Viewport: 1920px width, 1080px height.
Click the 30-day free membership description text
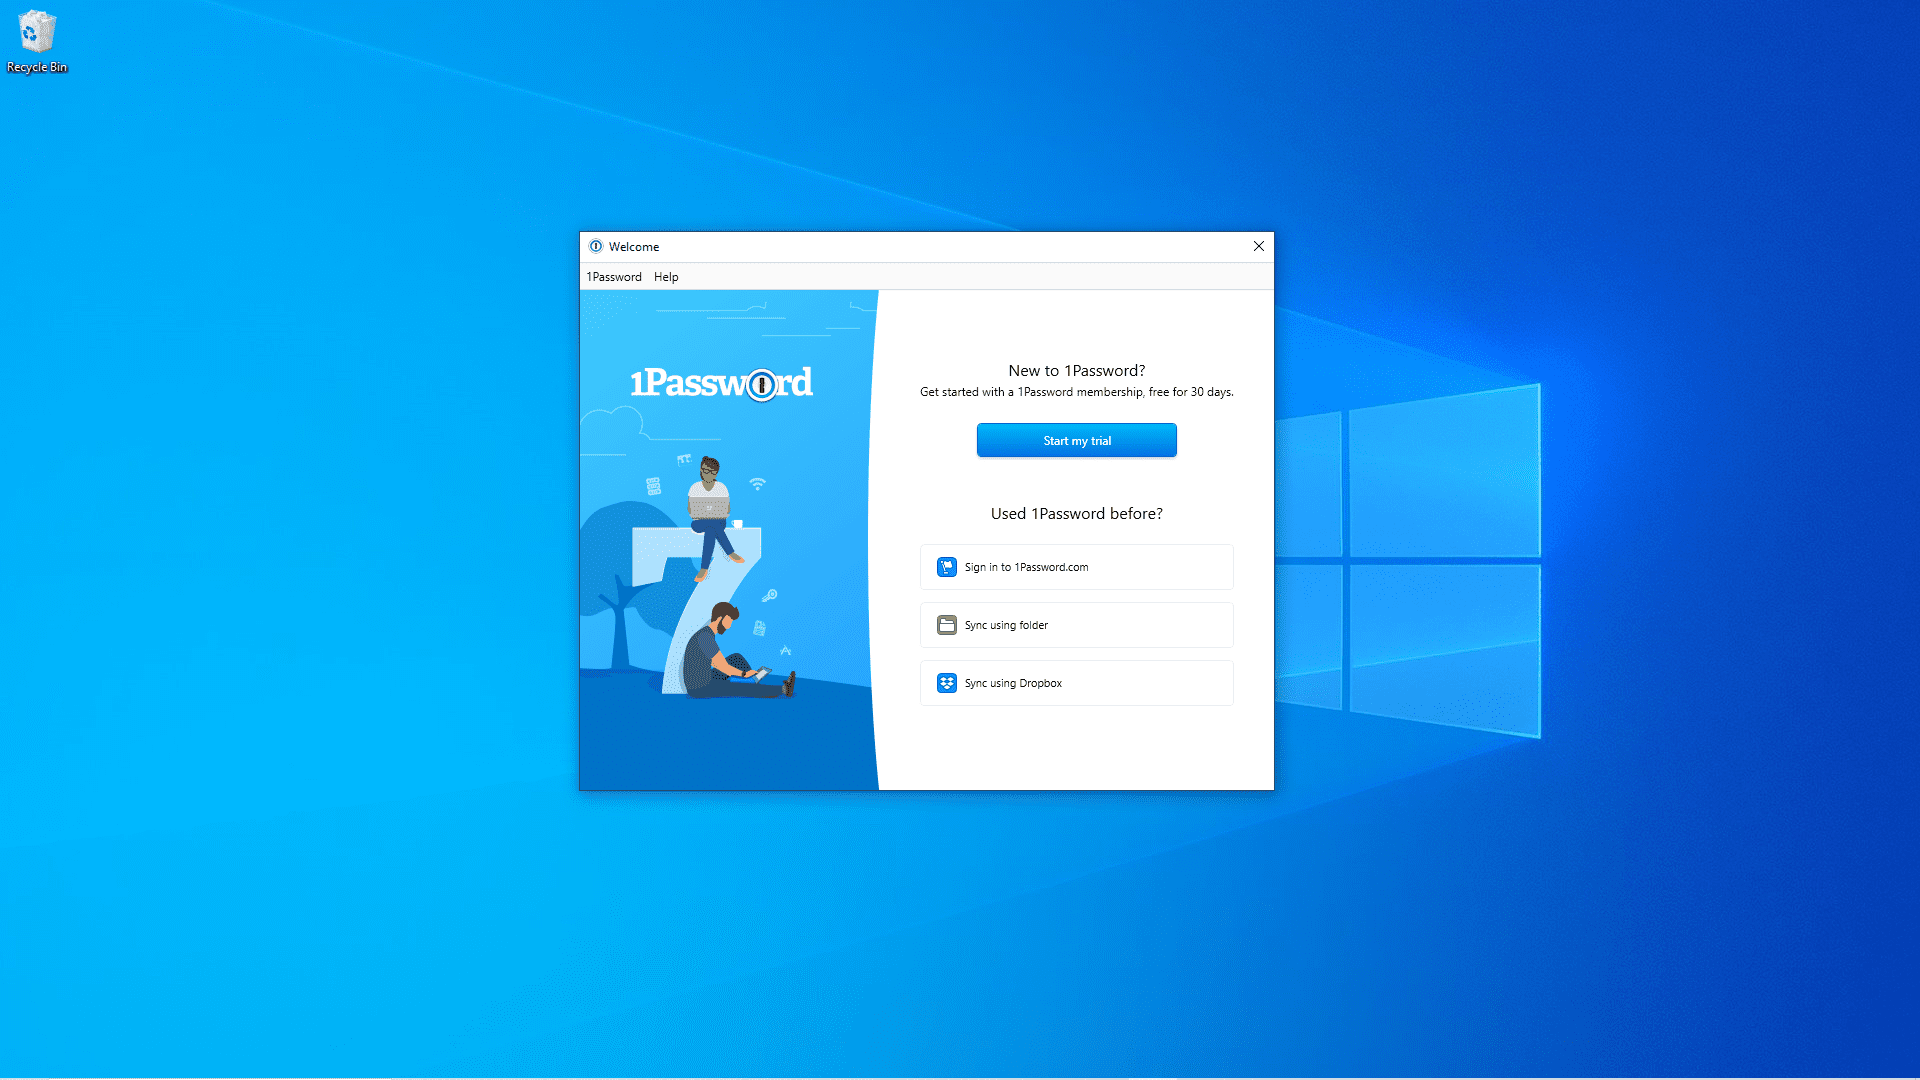(x=1077, y=392)
